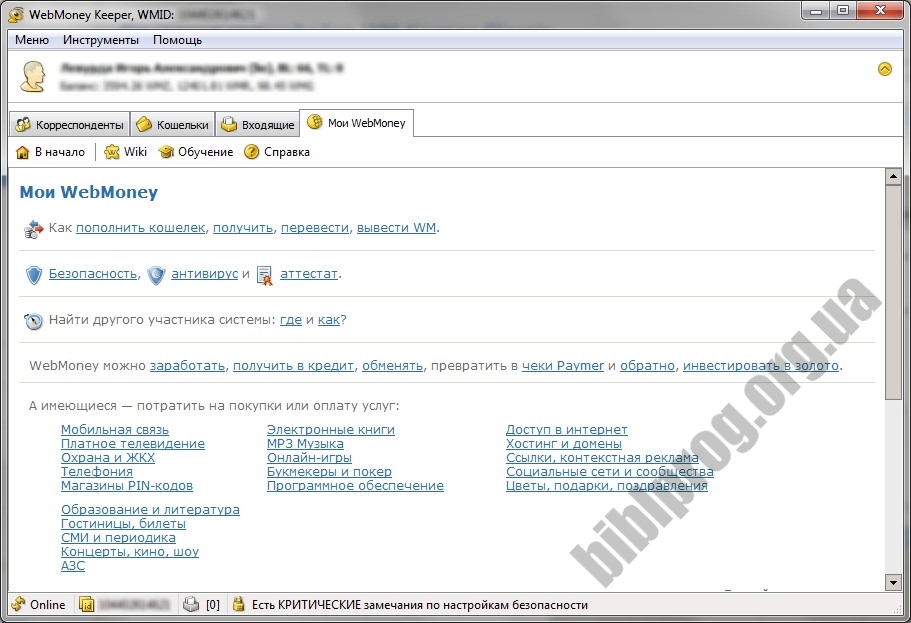Click the user avatar icon
911x623 pixels.
(x=33, y=77)
